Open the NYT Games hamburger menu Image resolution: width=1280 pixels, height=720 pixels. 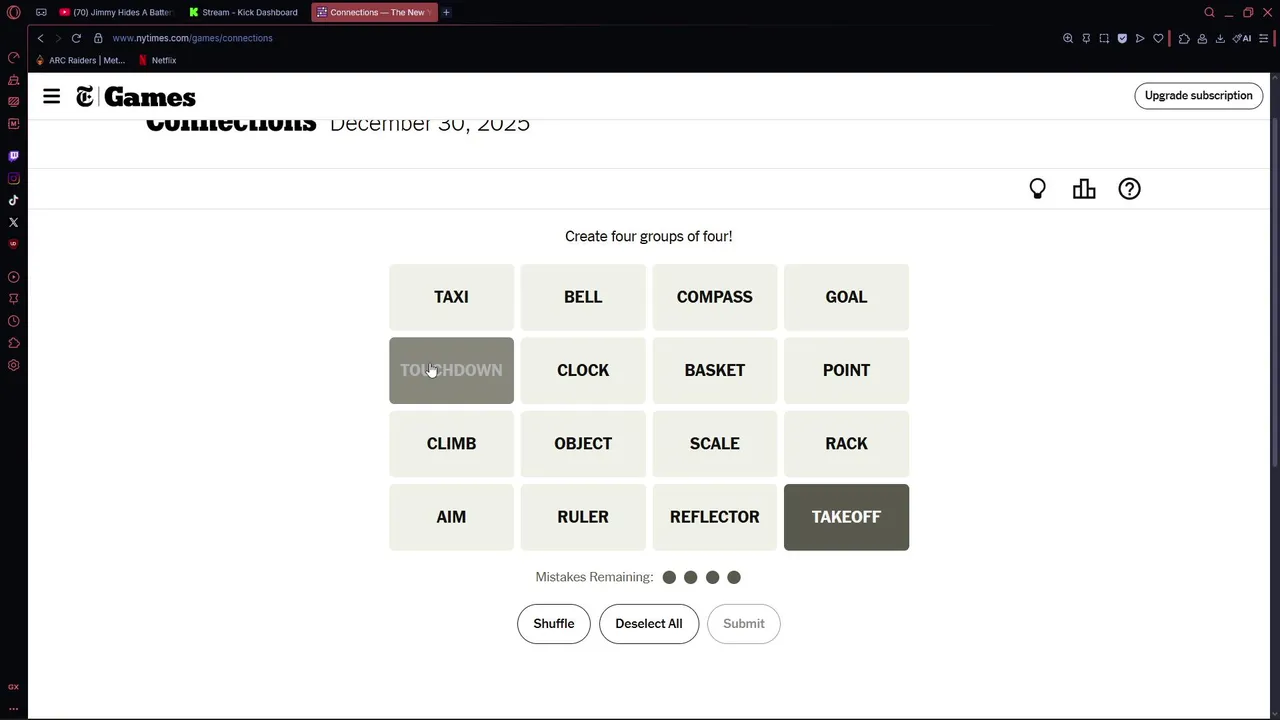(x=52, y=96)
